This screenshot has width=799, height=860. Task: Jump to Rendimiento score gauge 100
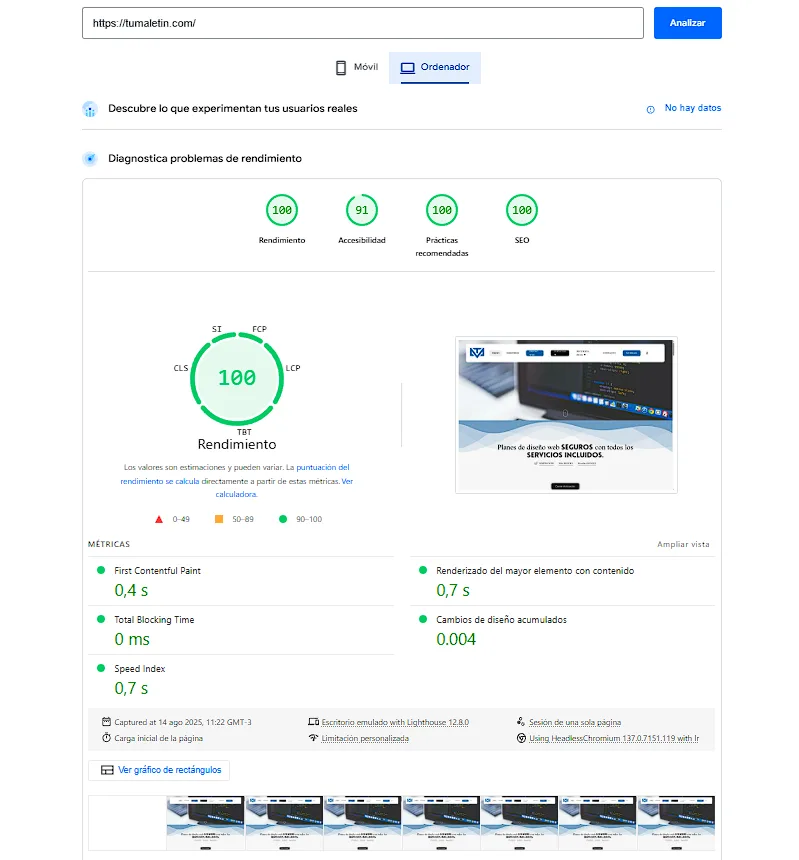(282, 210)
